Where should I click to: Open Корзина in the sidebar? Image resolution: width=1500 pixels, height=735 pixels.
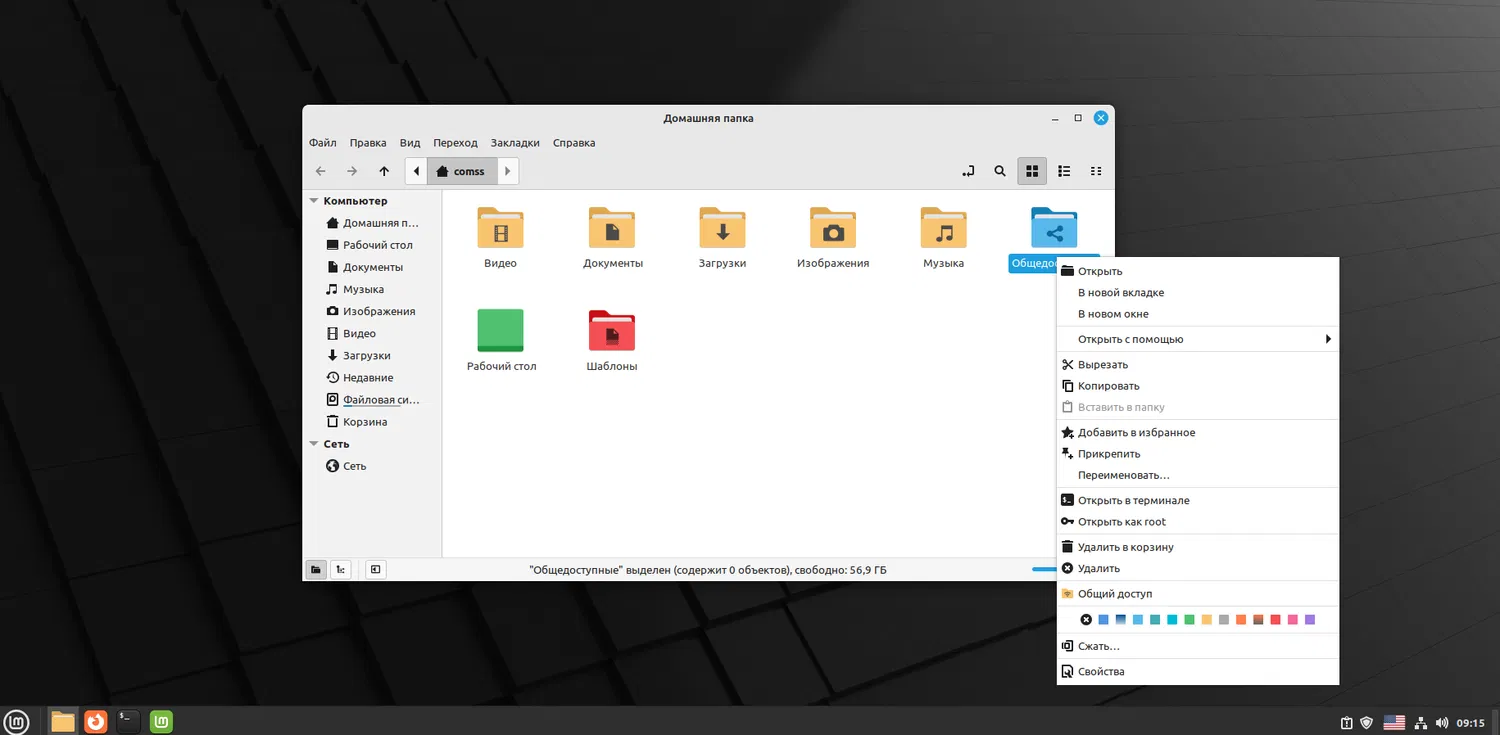(x=357, y=421)
